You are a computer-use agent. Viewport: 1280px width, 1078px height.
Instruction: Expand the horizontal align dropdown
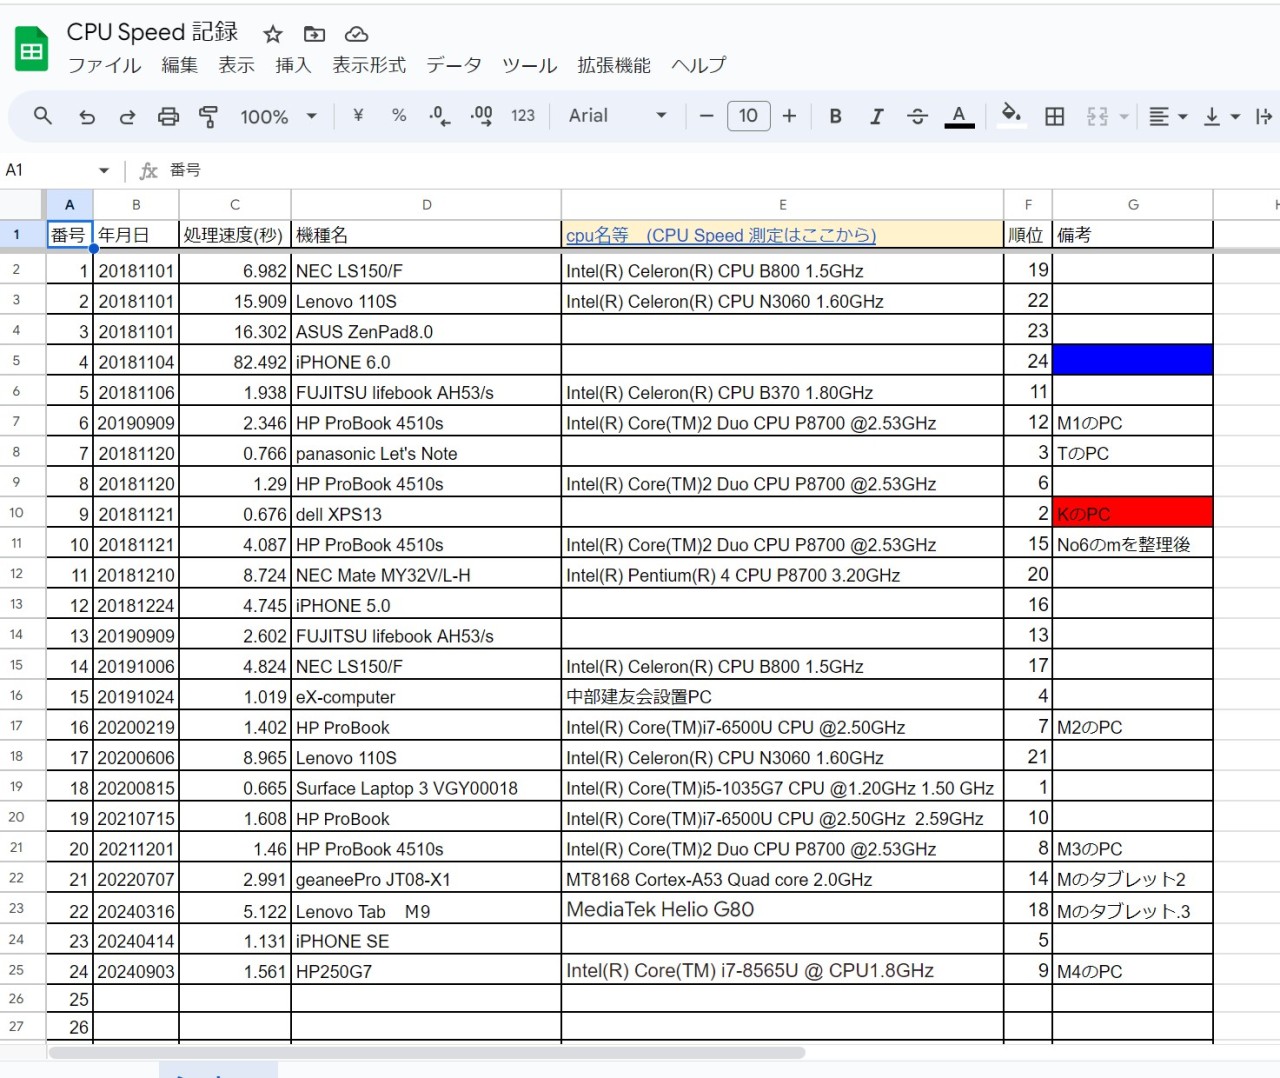point(1167,117)
